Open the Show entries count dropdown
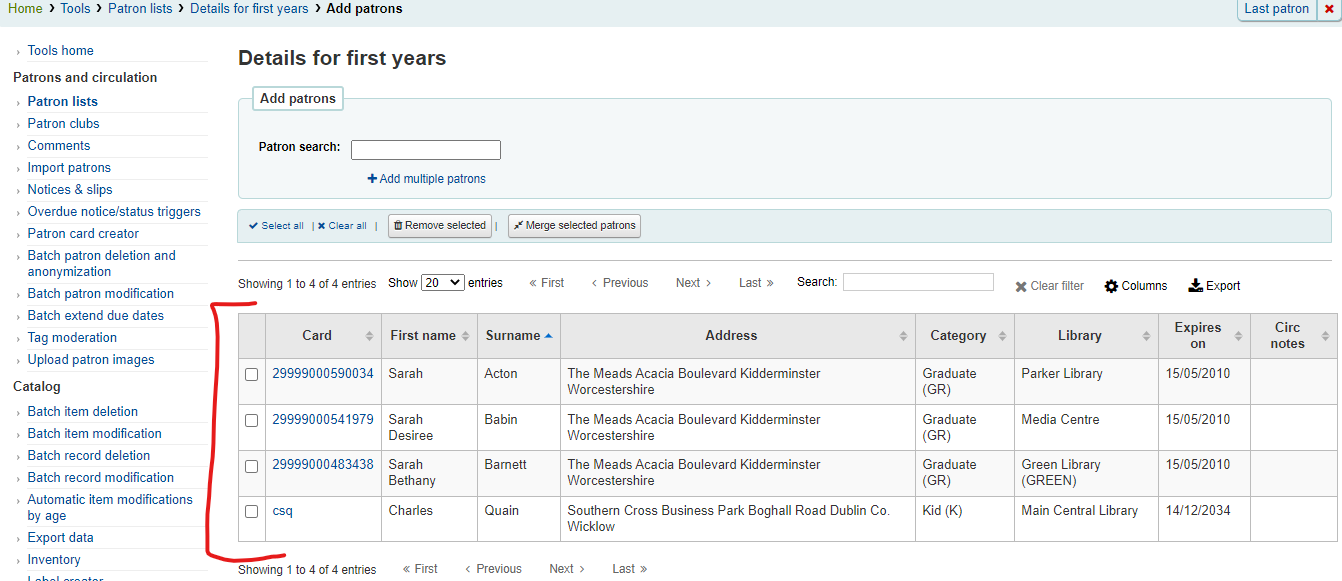Screen dimensions: 1342x581 [443, 283]
